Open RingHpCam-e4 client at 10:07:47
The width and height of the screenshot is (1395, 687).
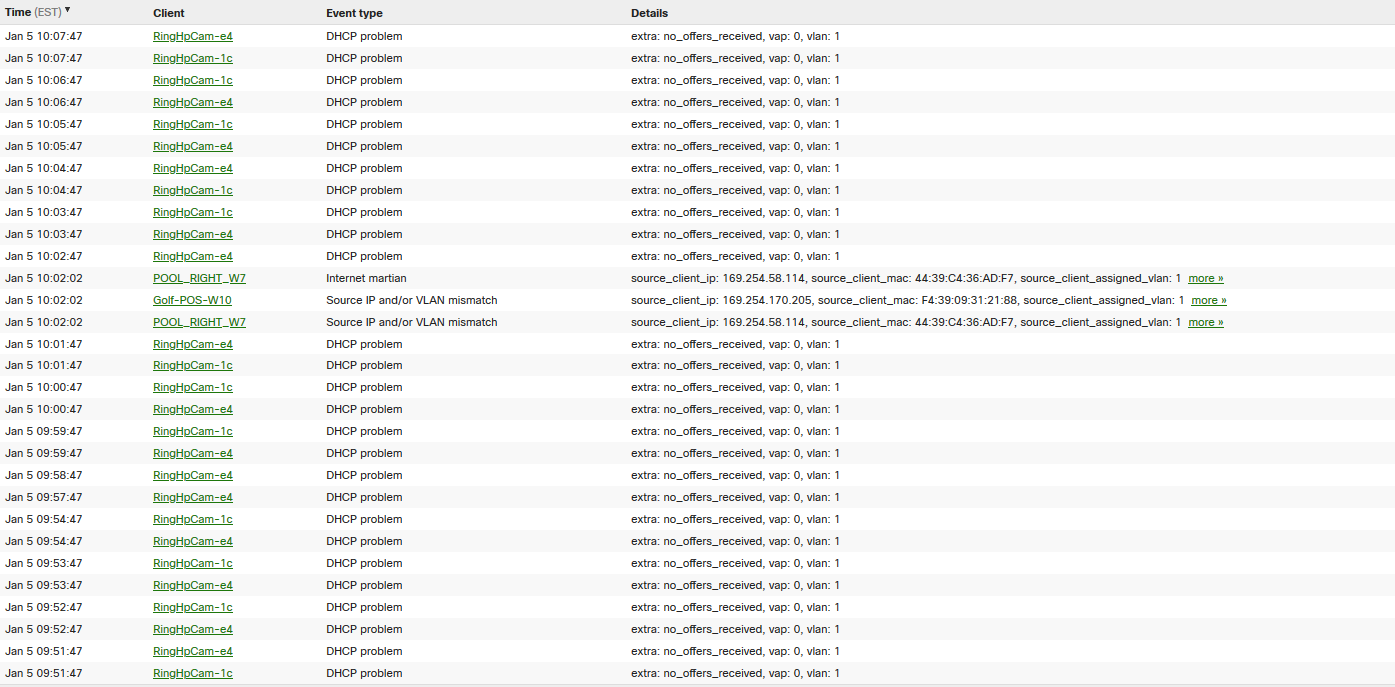[x=193, y=36]
